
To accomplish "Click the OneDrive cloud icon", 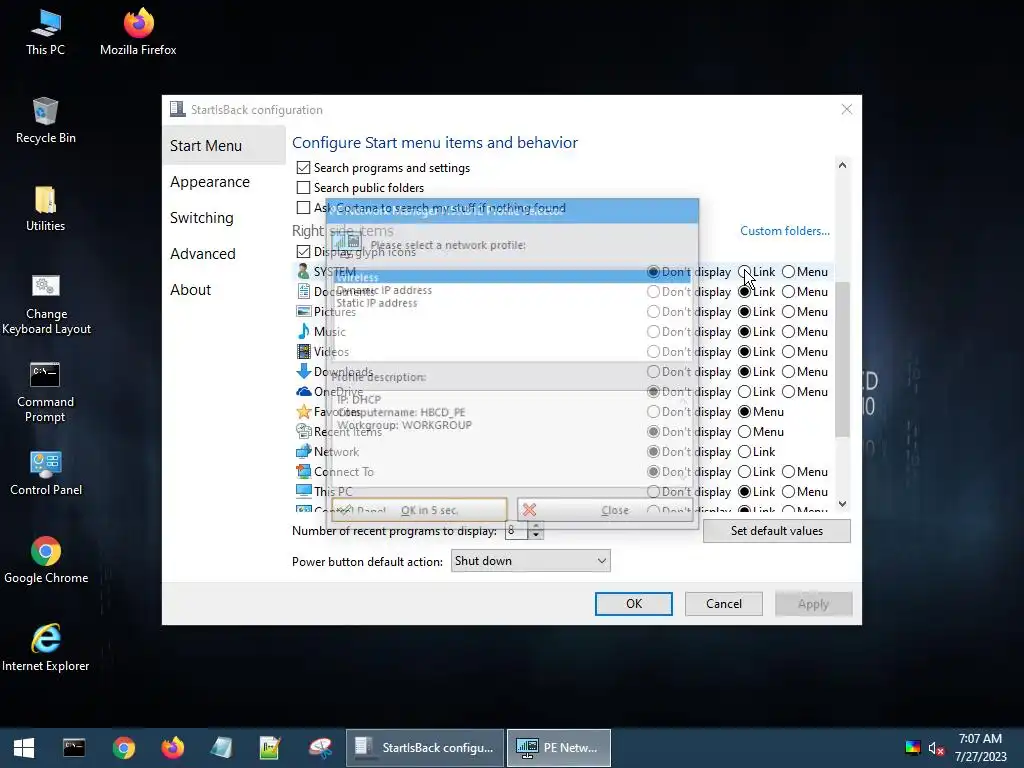I will (304, 392).
